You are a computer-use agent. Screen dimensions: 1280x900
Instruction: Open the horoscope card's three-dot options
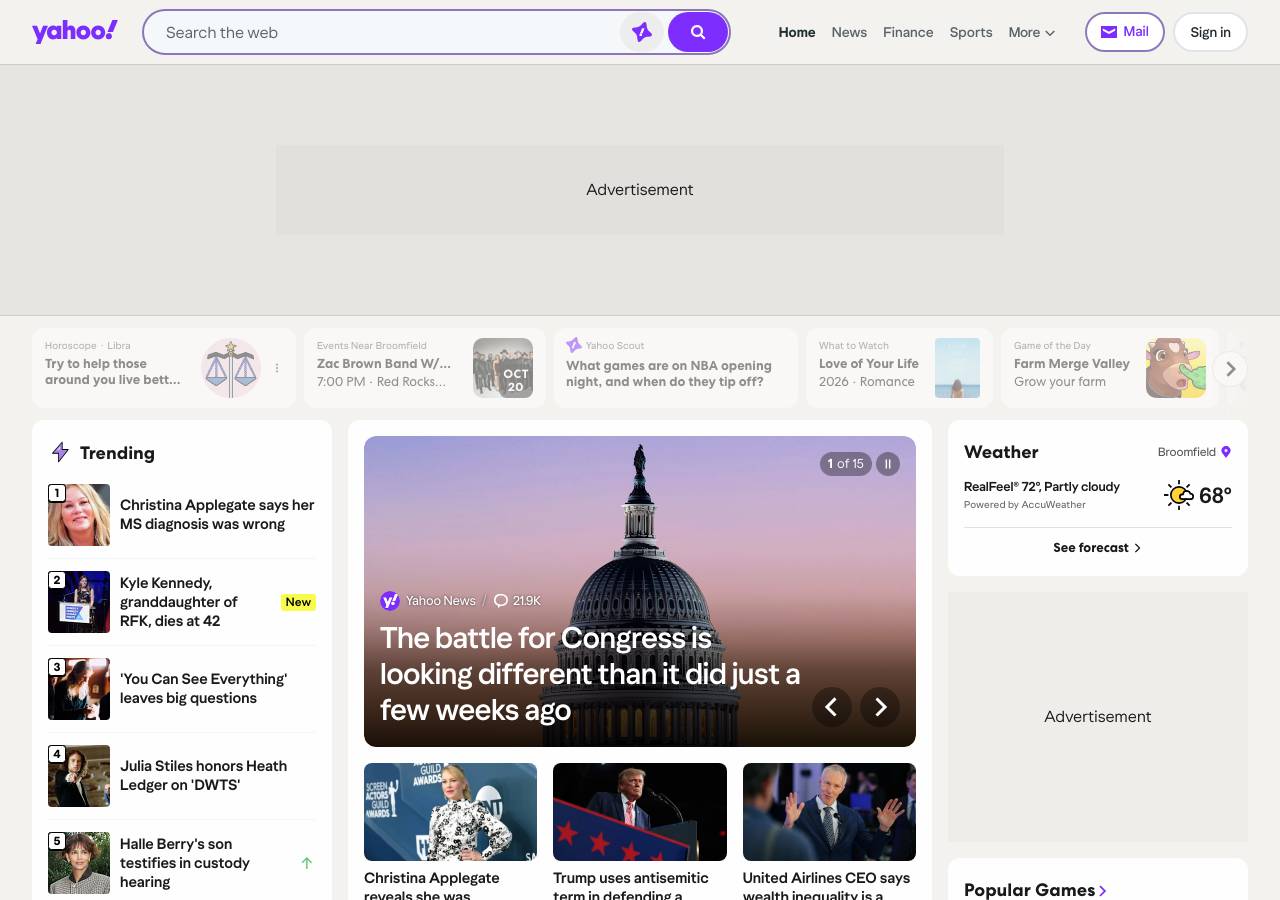point(277,368)
